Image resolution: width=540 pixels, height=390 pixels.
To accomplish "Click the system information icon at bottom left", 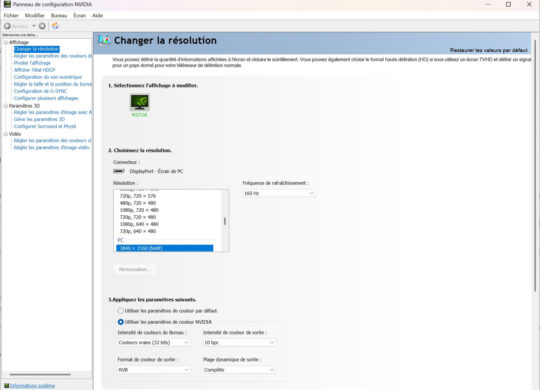I will (x=6, y=386).
